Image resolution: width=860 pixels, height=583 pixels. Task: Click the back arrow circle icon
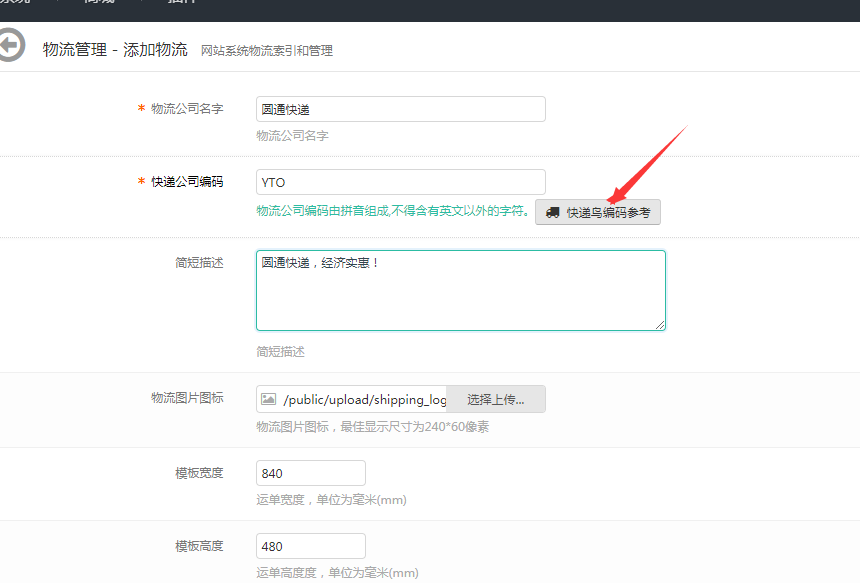tap(9, 46)
